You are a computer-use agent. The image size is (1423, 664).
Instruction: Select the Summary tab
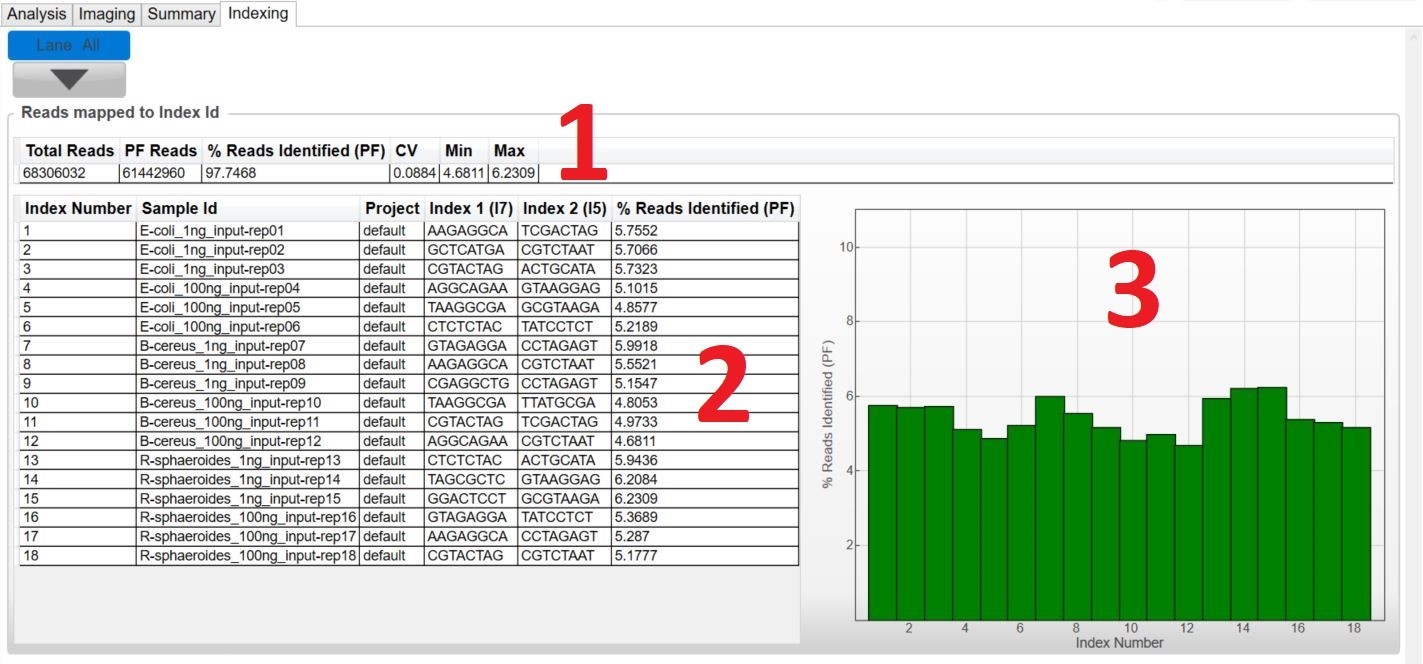click(181, 14)
